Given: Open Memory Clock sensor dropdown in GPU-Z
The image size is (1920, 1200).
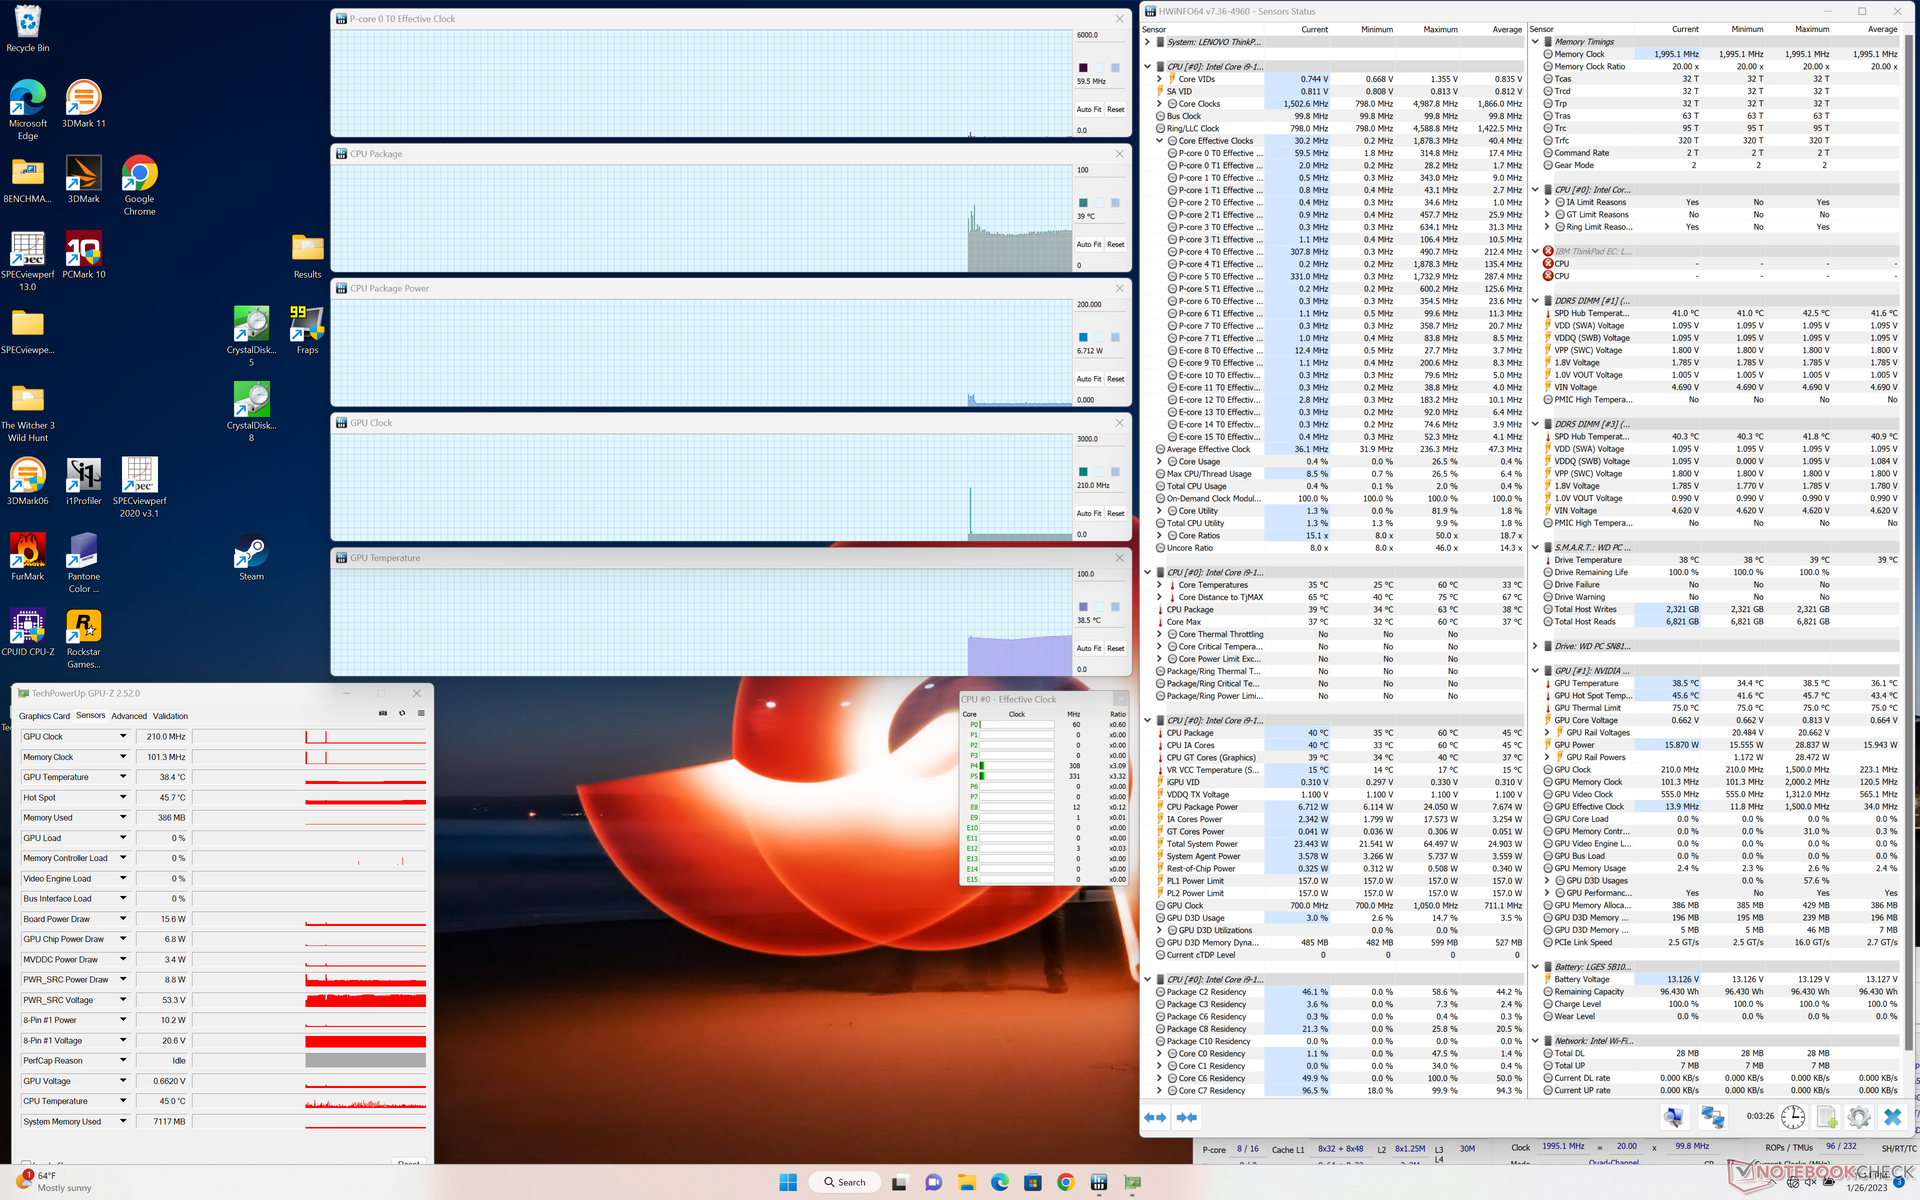Looking at the screenshot, I should coord(123,757).
